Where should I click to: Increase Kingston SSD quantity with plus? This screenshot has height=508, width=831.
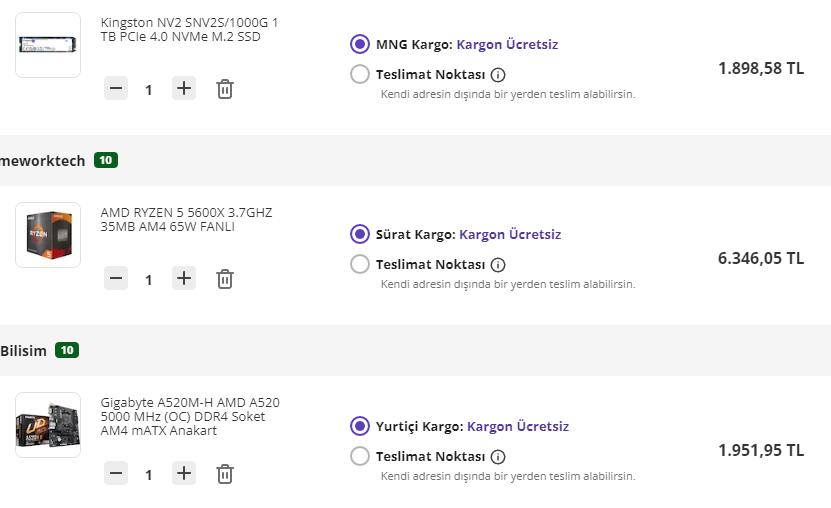tap(184, 89)
